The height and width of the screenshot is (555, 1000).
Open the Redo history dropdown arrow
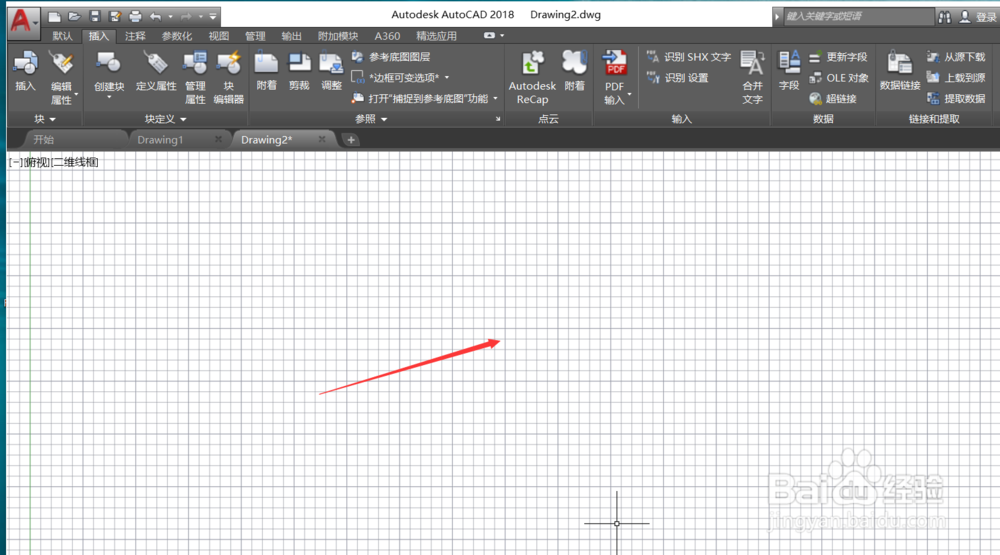tap(201, 17)
